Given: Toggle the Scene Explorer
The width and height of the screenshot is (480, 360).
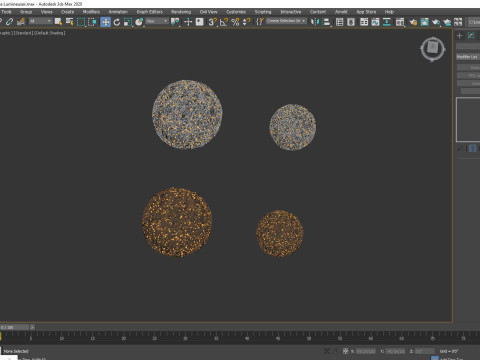Looking at the screenshot, I should (x=339, y=22).
